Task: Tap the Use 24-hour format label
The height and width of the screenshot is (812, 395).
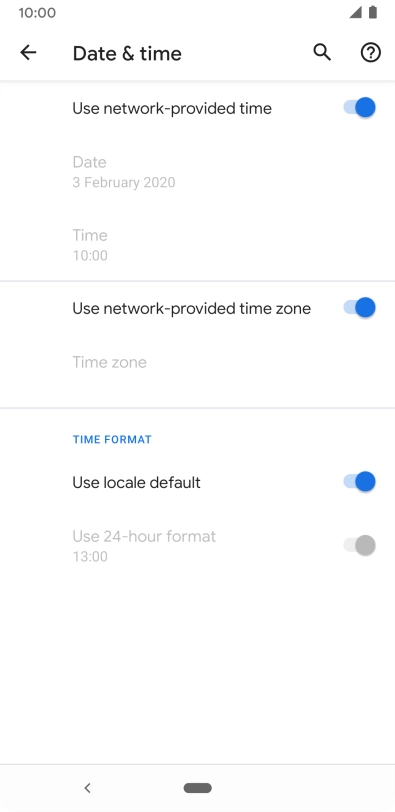Action: coord(144,536)
